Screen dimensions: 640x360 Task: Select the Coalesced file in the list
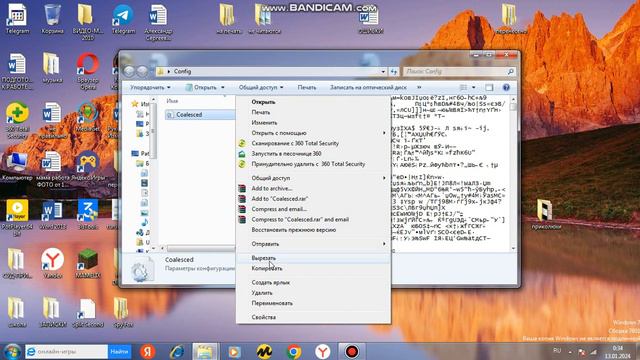click(x=200, y=115)
